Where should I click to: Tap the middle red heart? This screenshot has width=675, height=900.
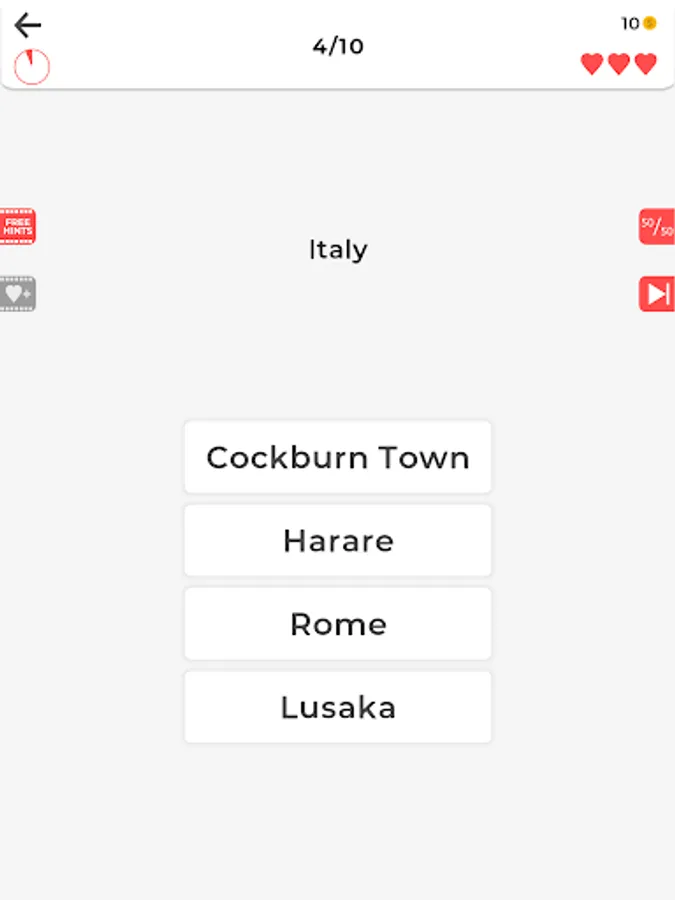619,64
